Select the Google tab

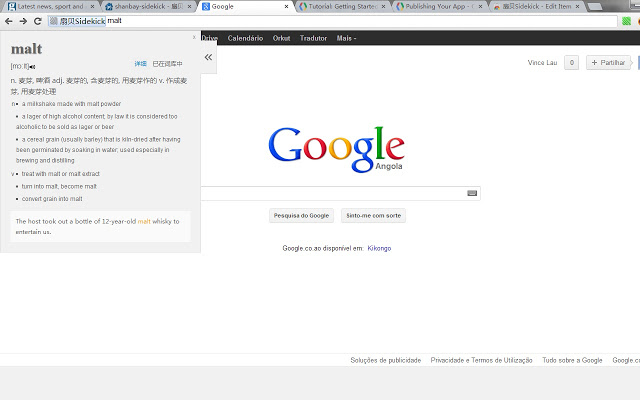[245, 7]
